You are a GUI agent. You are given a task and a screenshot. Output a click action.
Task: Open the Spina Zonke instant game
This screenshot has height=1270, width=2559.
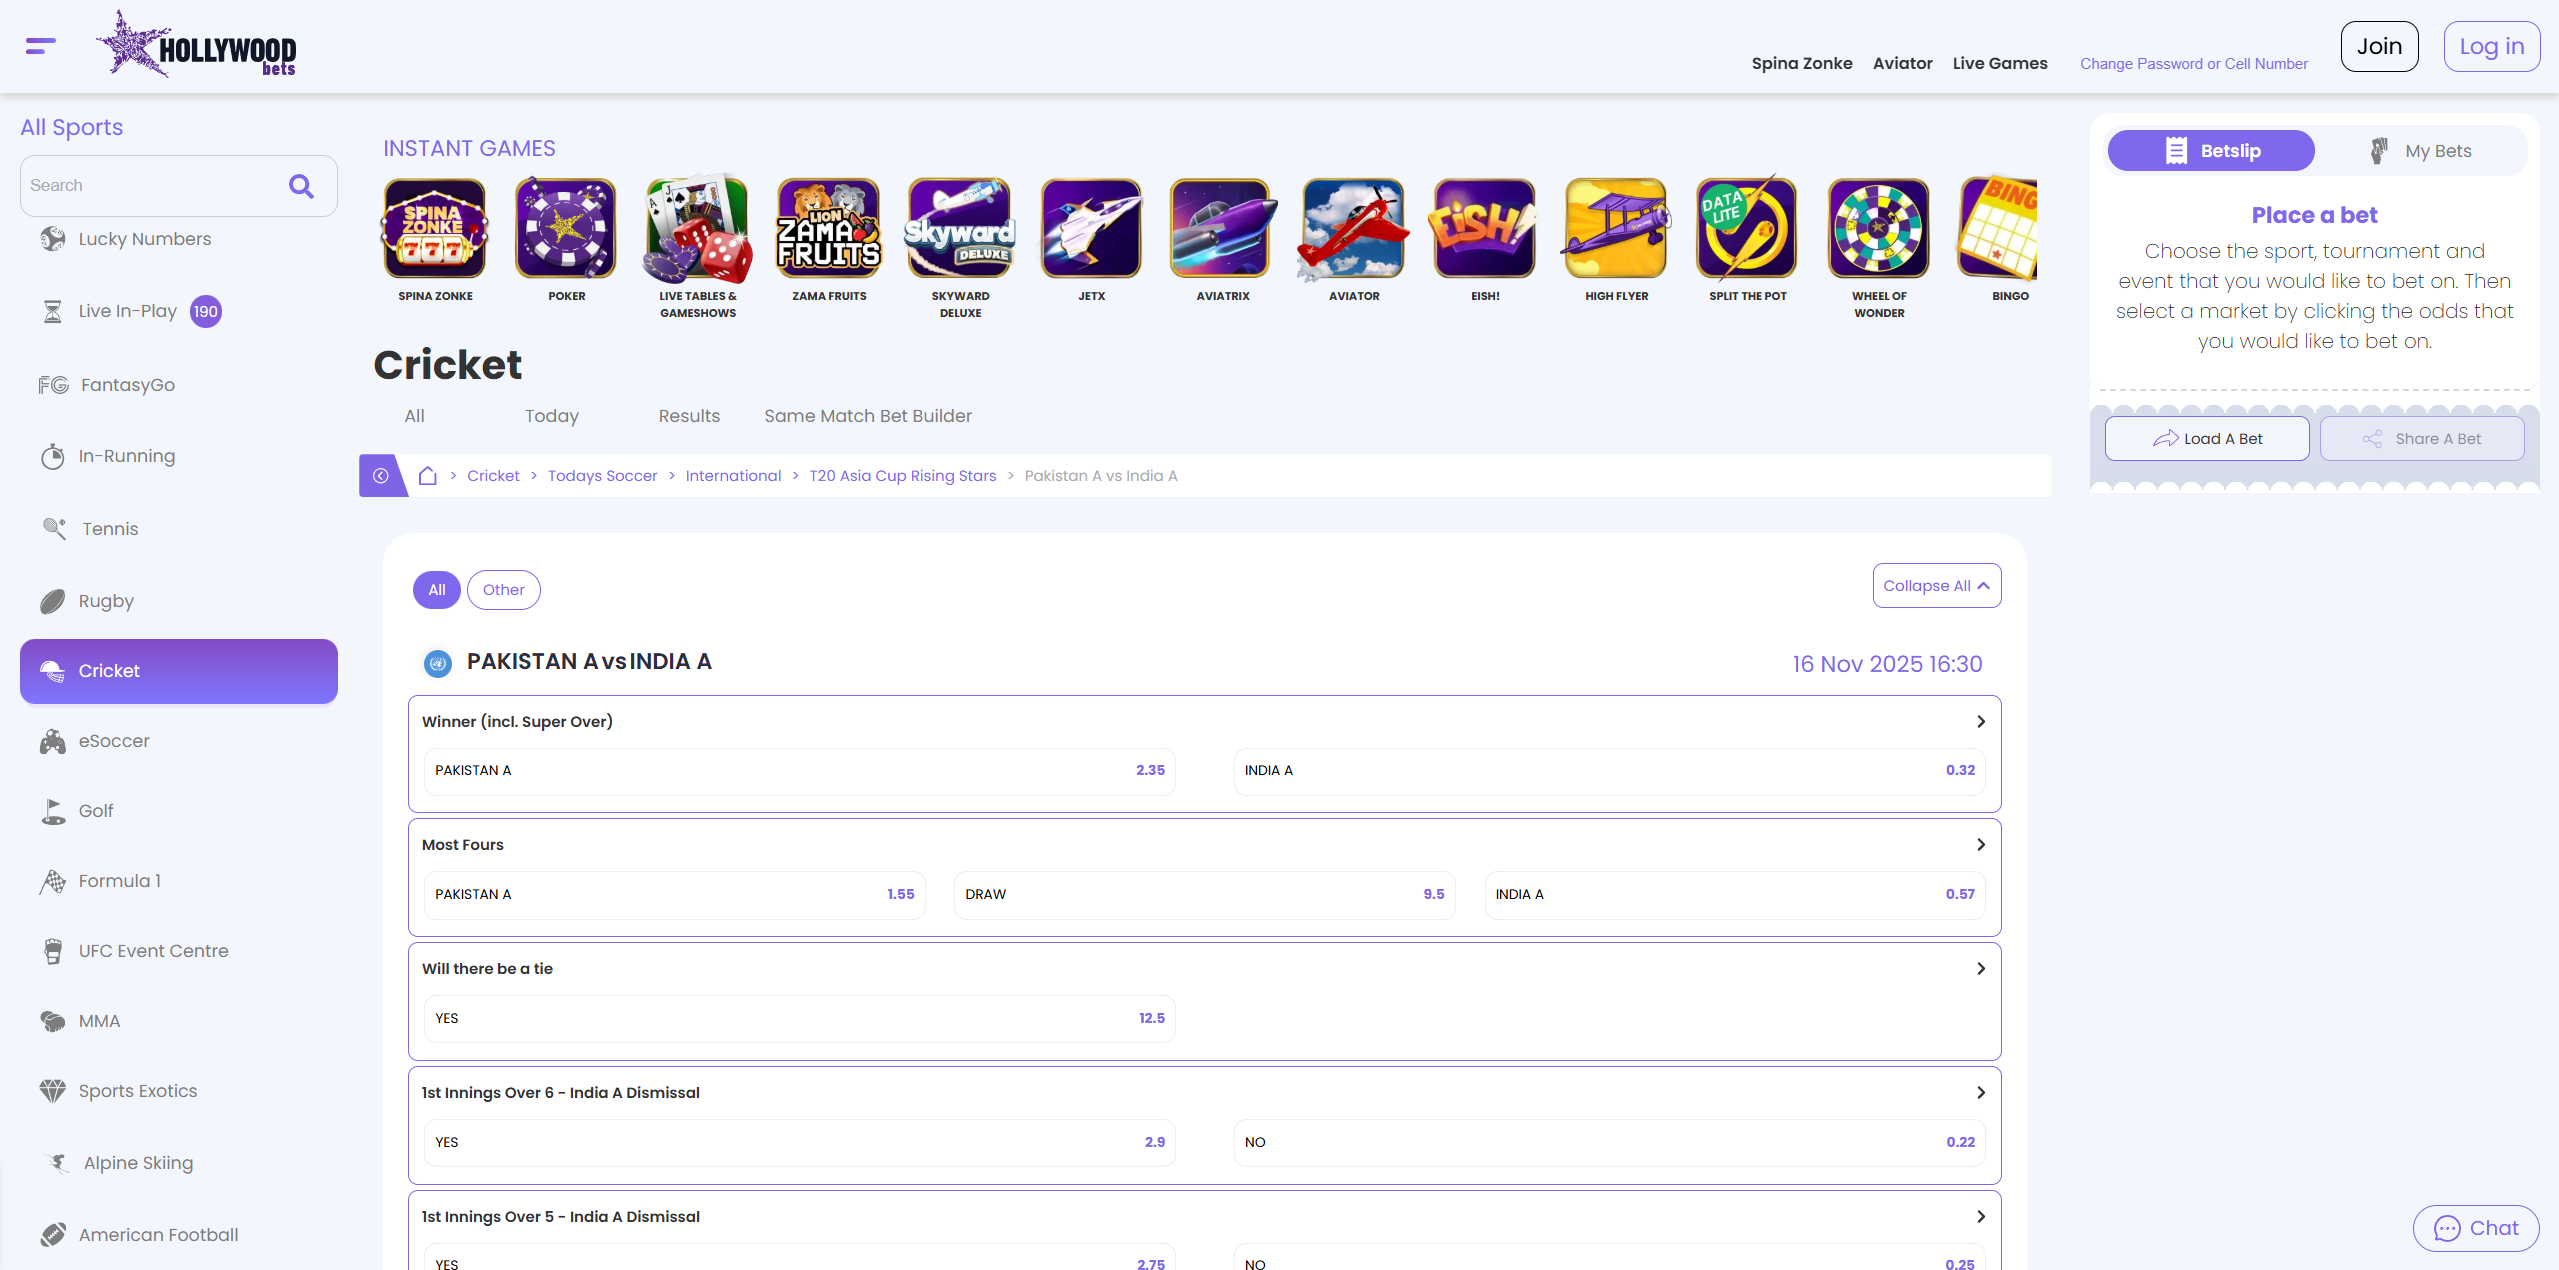(433, 228)
